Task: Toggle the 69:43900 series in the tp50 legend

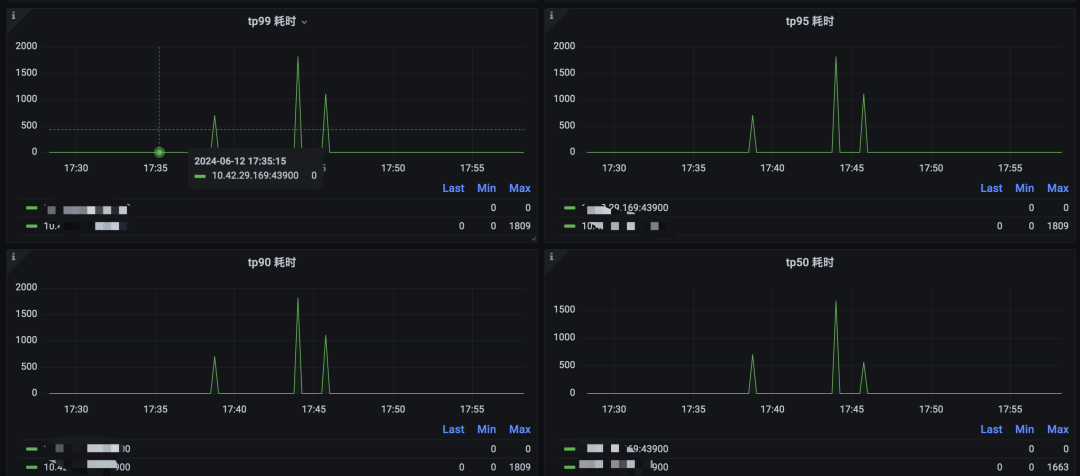Action: click(x=625, y=449)
